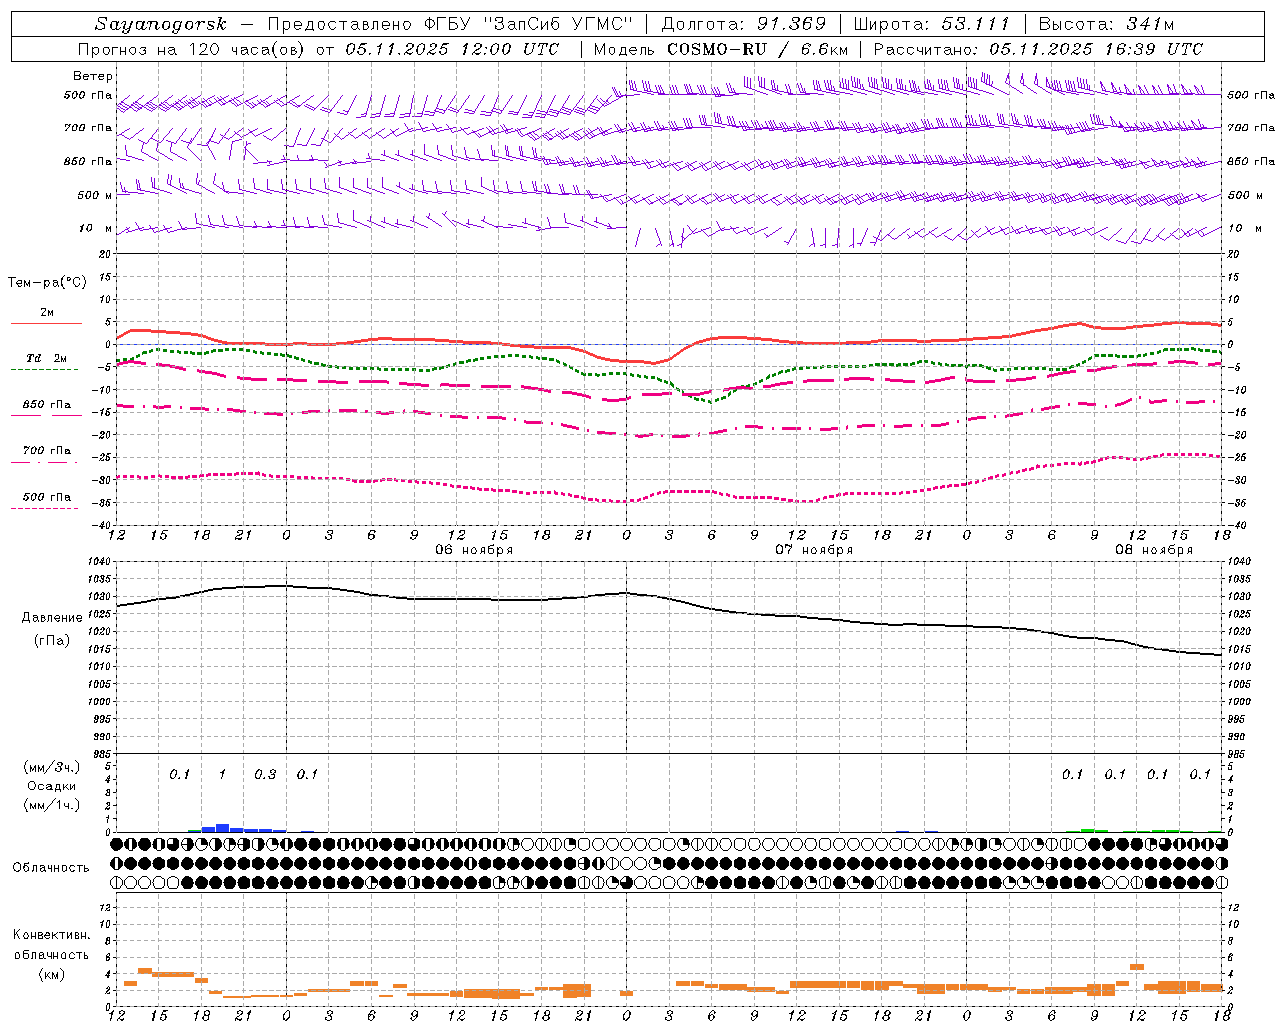Click the '850 гПа' temperature legend entry
1280x1024 pixels.
47,405
